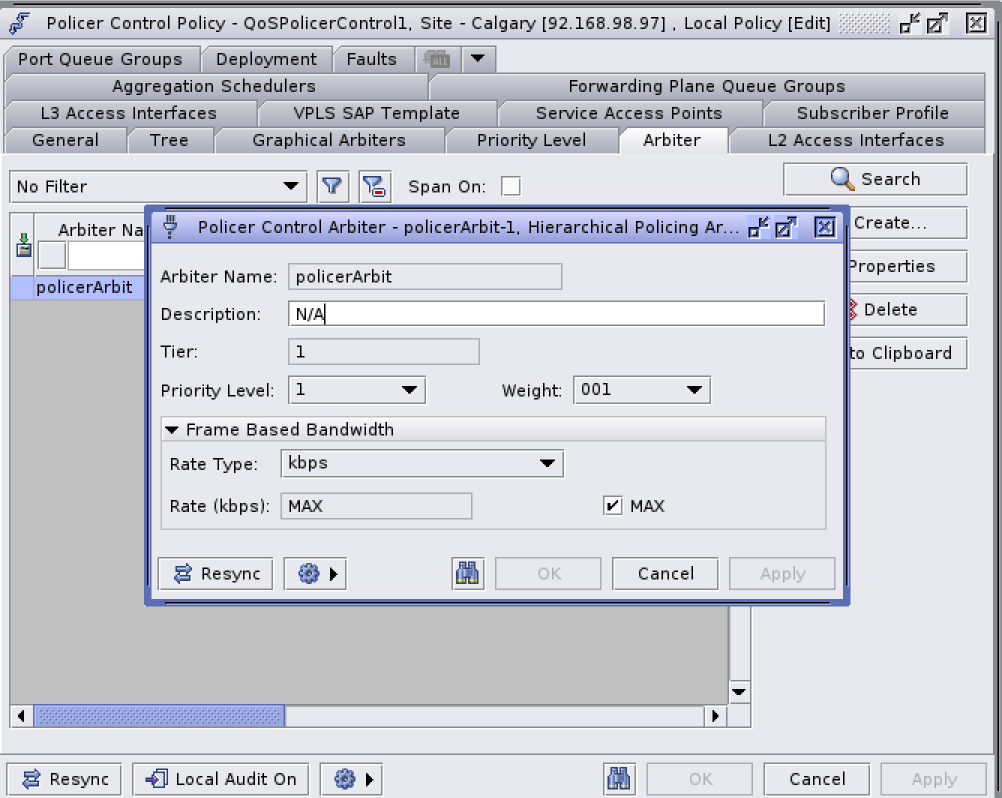Switch to the Graphical Arbiters tab
The height and width of the screenshot is (798, 1002).
point(328,140)
